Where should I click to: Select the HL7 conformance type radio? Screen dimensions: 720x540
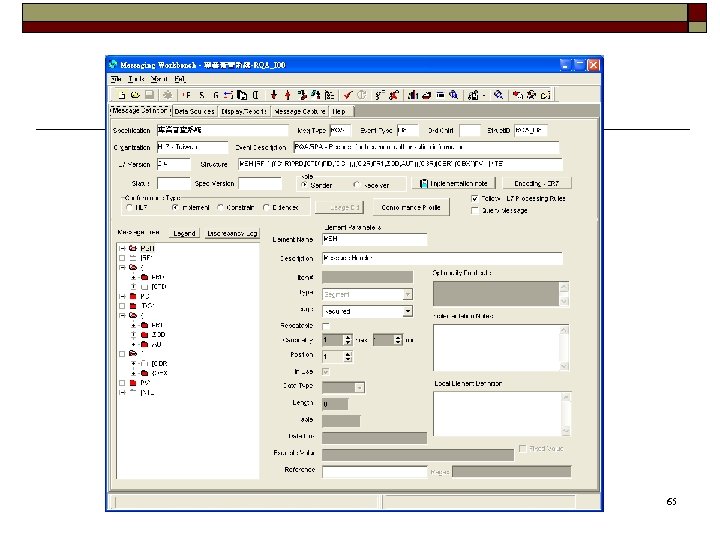pos(129,208)
